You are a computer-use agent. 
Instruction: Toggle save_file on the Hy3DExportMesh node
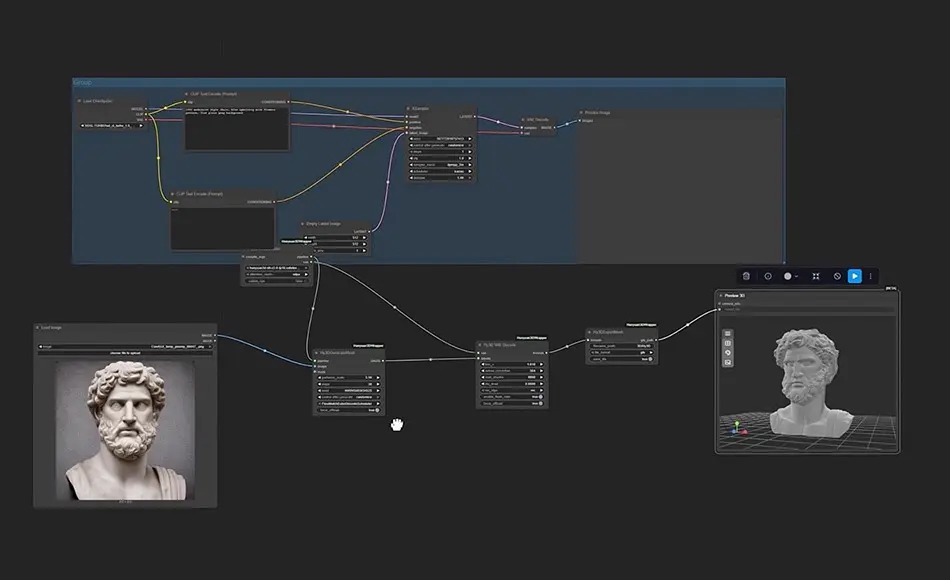pyautogui.click(x=650, y=359)
